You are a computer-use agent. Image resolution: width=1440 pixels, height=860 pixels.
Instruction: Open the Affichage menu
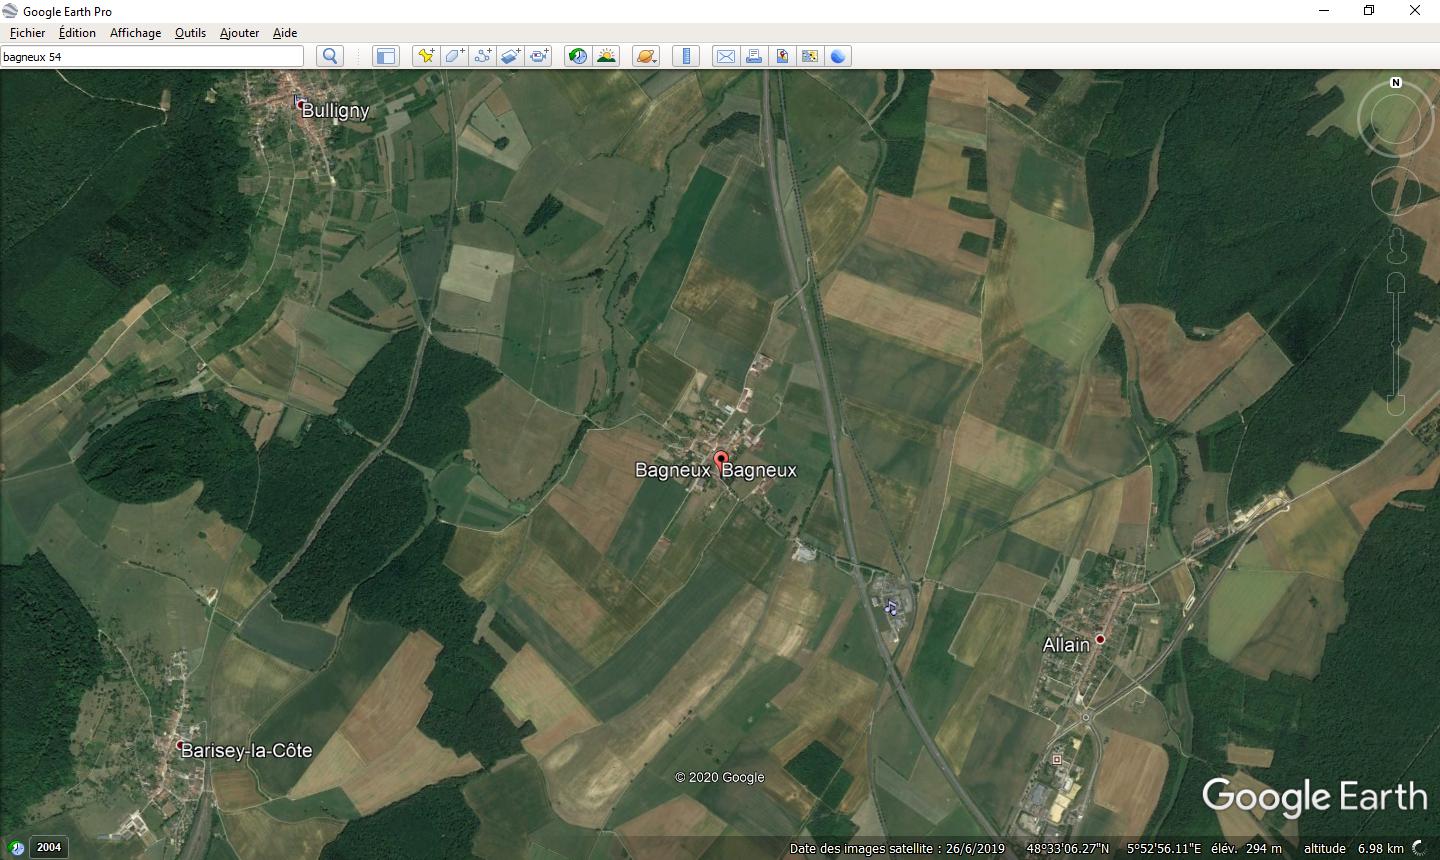tap(135, 33)
